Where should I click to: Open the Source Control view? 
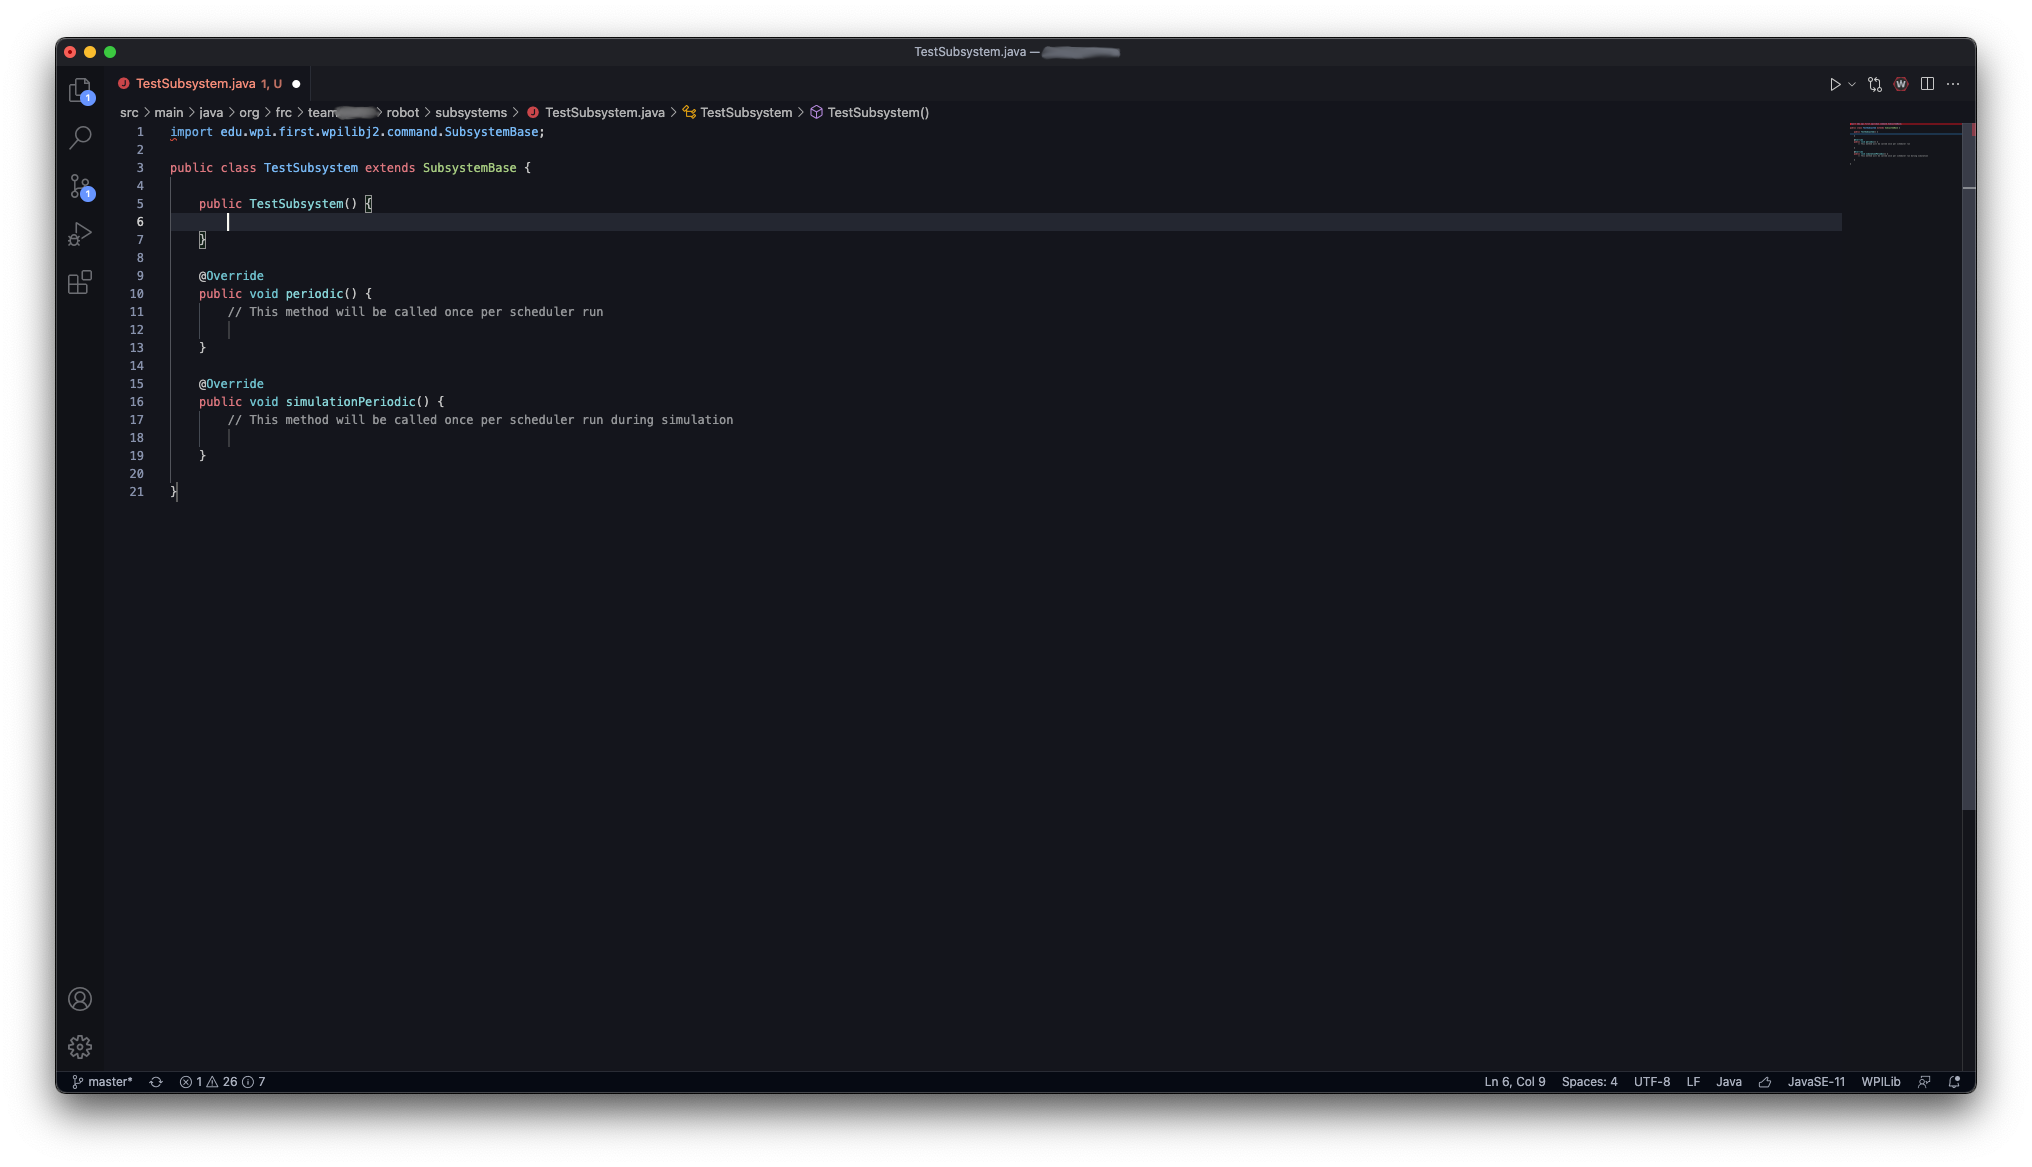coord(80,186)
